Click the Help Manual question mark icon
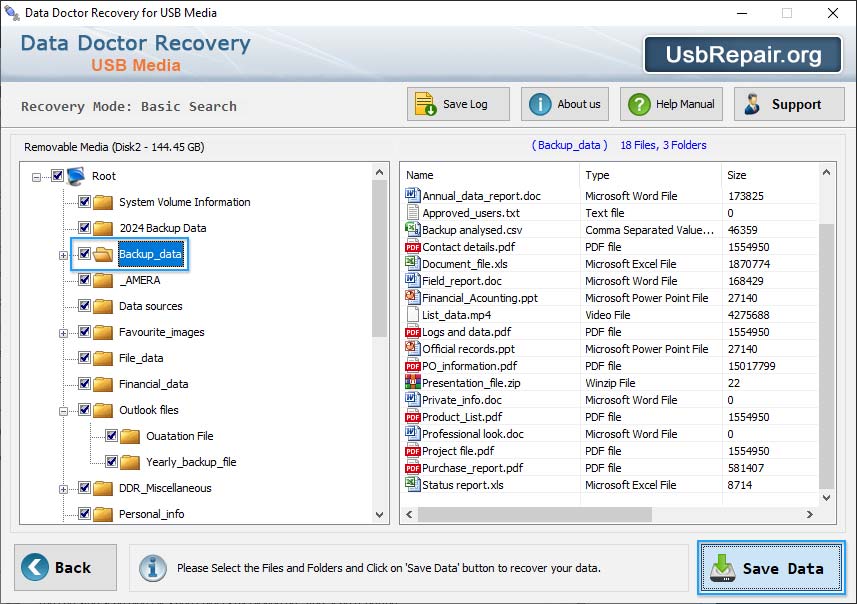This screenshot has height=604, width=857. click(639, 104)
